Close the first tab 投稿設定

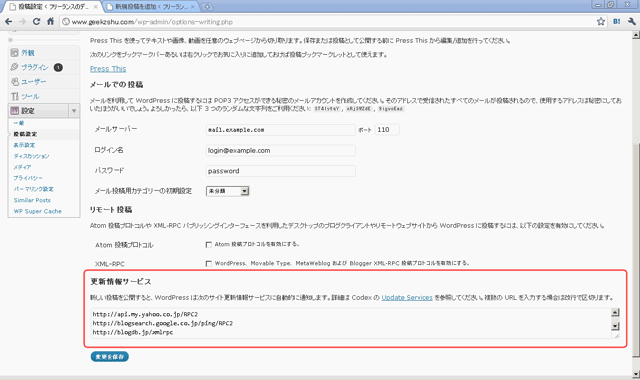pos(96,7)
